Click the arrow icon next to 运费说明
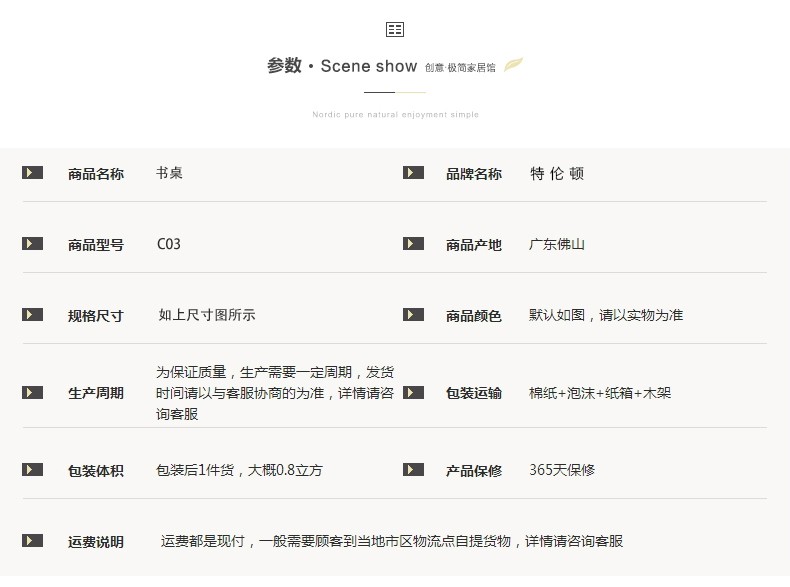Screen dimensions: 790x587 pos(33,541)
